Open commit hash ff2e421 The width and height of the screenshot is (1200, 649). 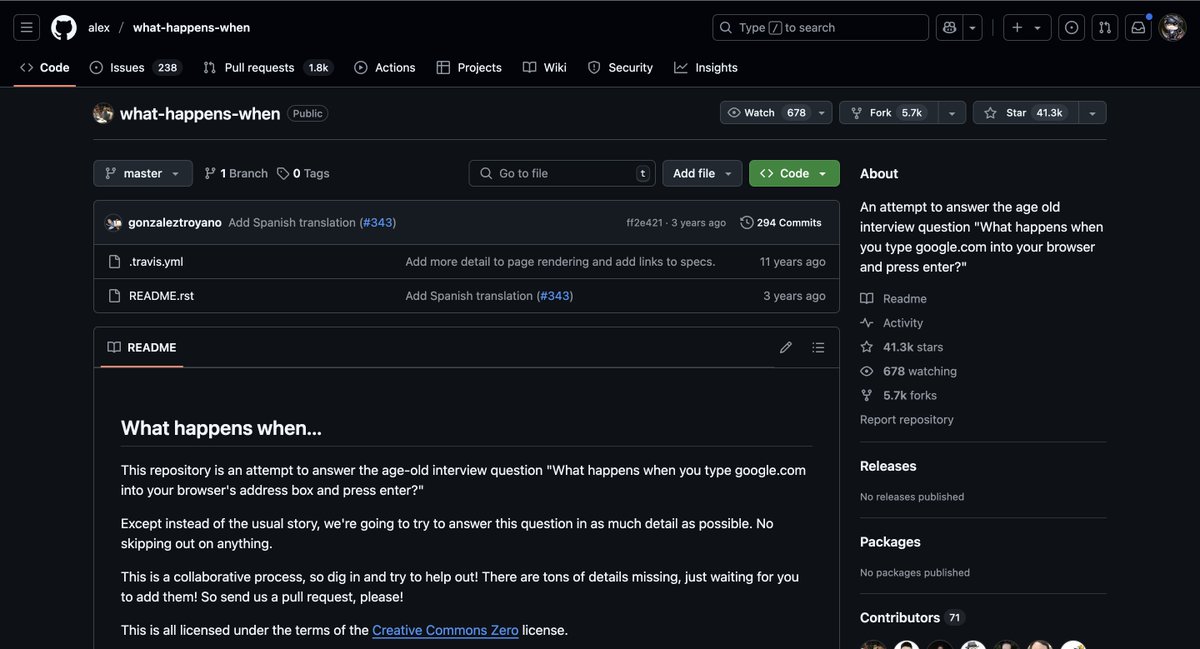[644, 223]
